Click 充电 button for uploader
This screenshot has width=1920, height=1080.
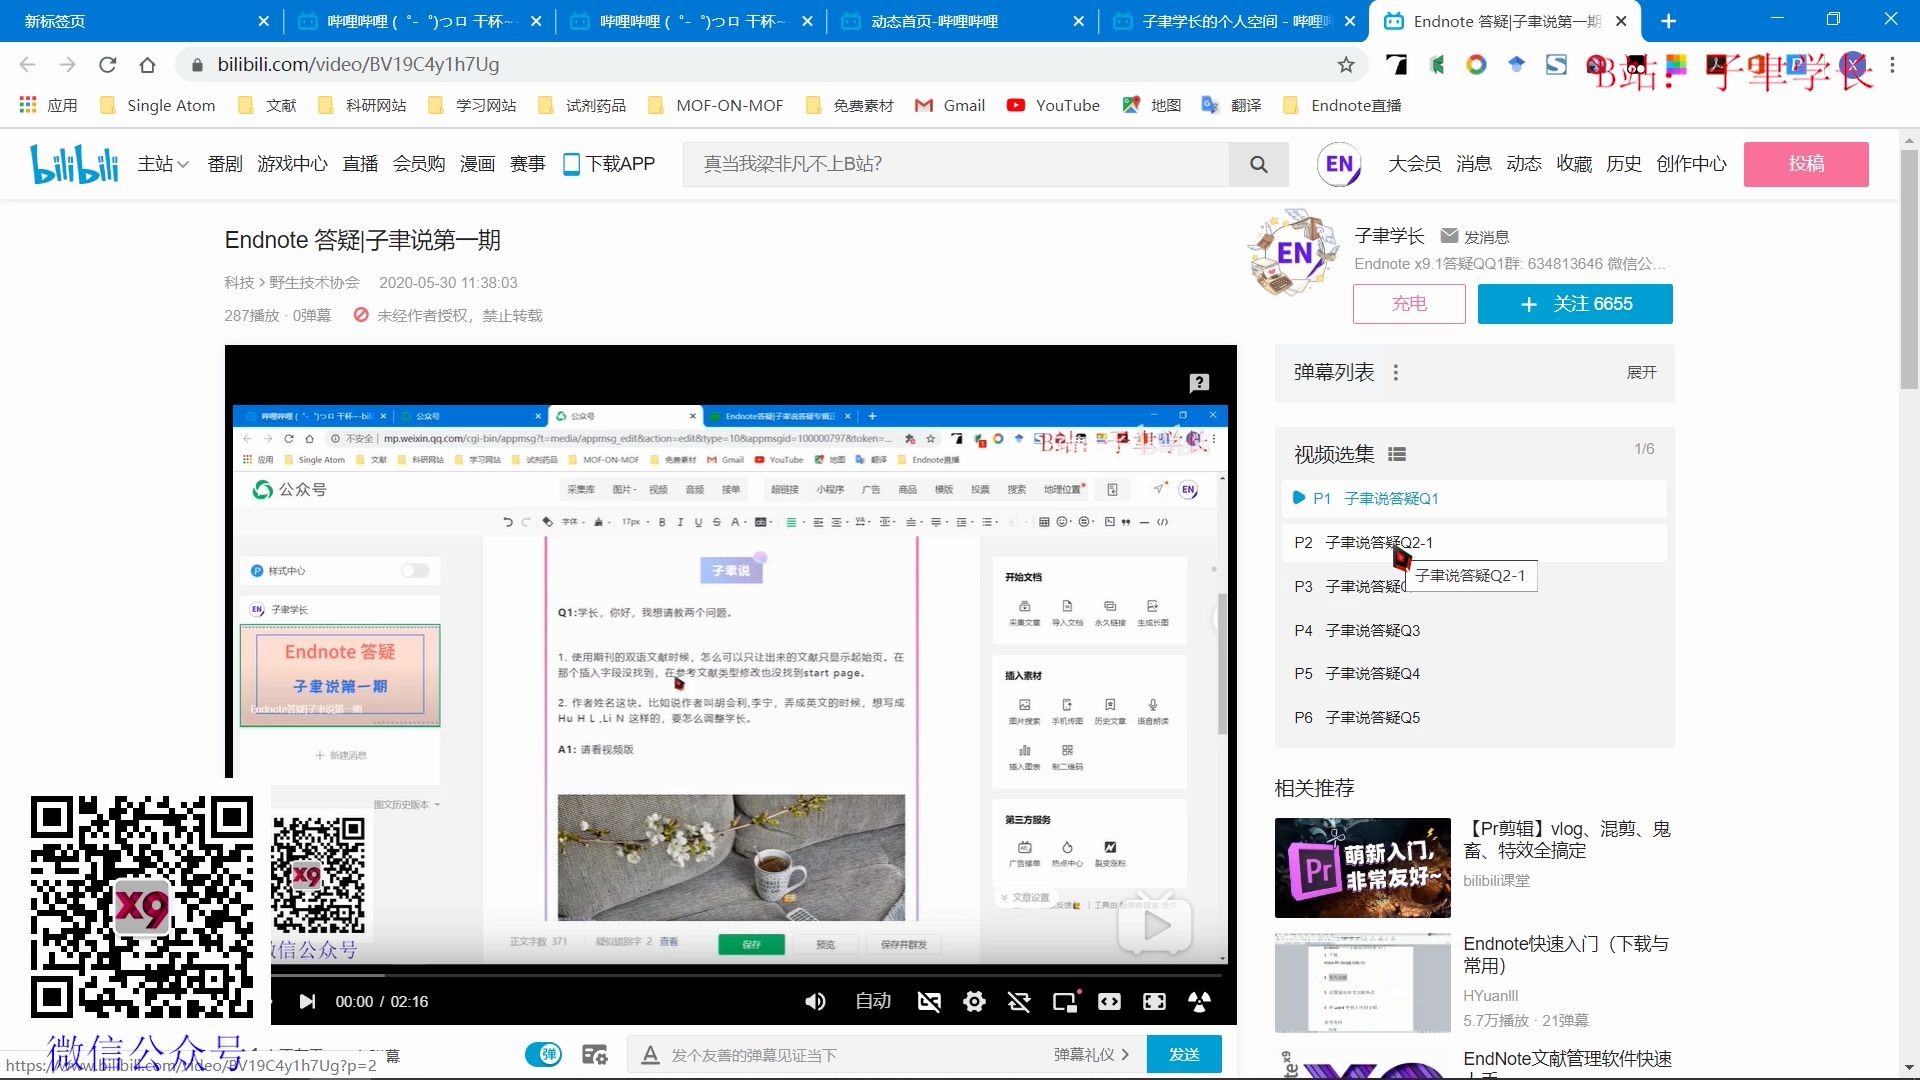1409,304
